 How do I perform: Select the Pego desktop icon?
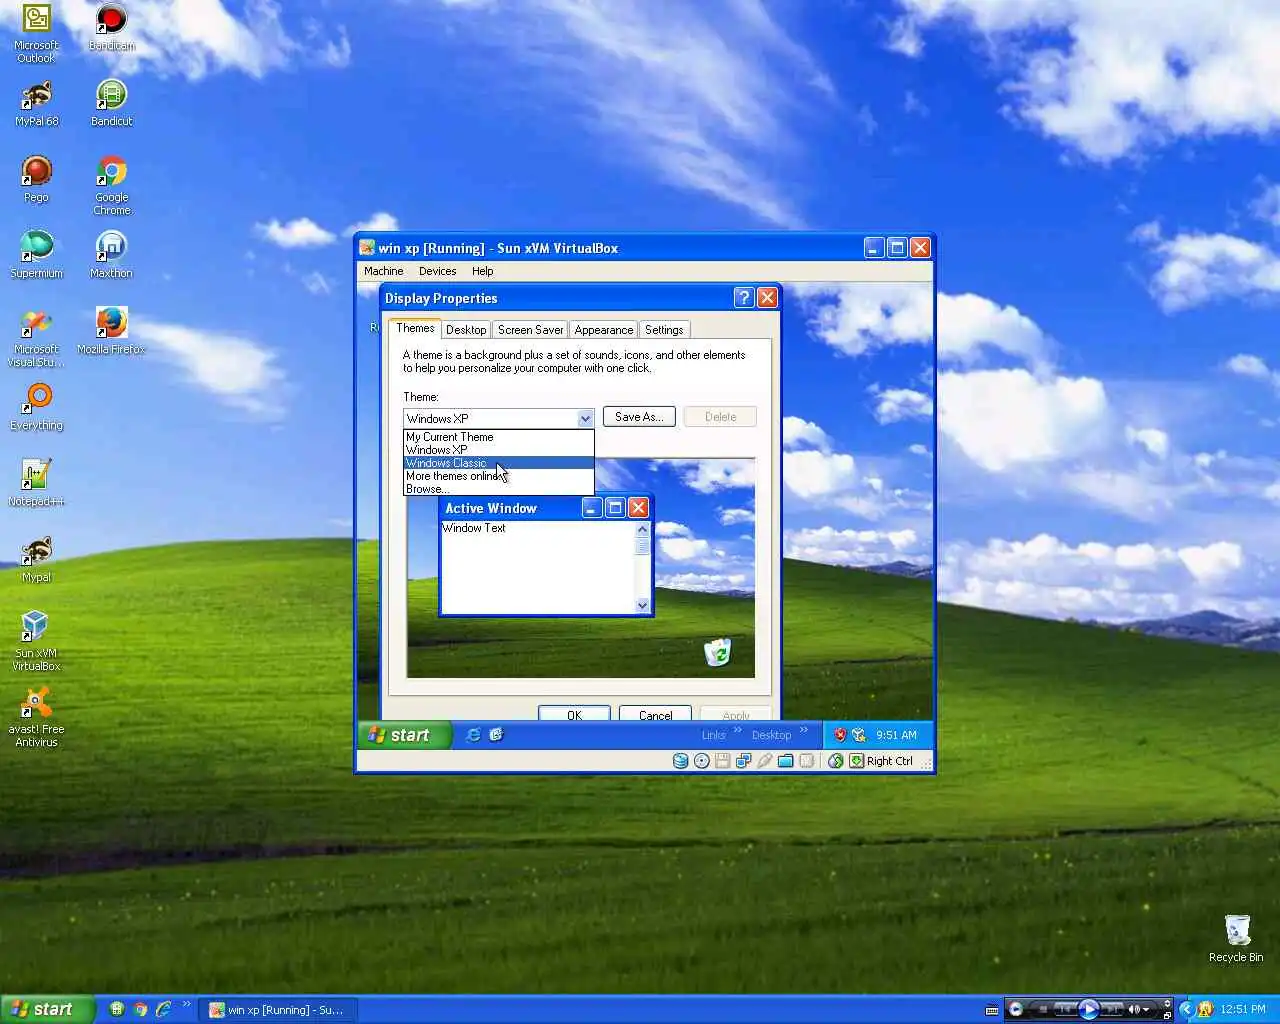tap(36, 180)
